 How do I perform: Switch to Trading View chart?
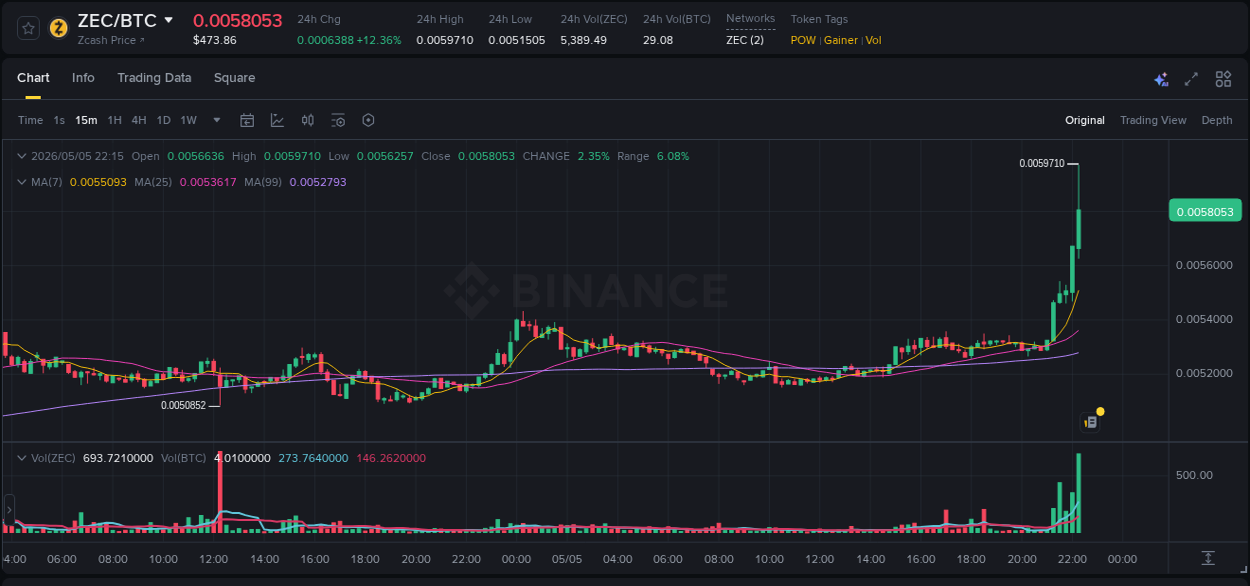tap(1153, 120)
